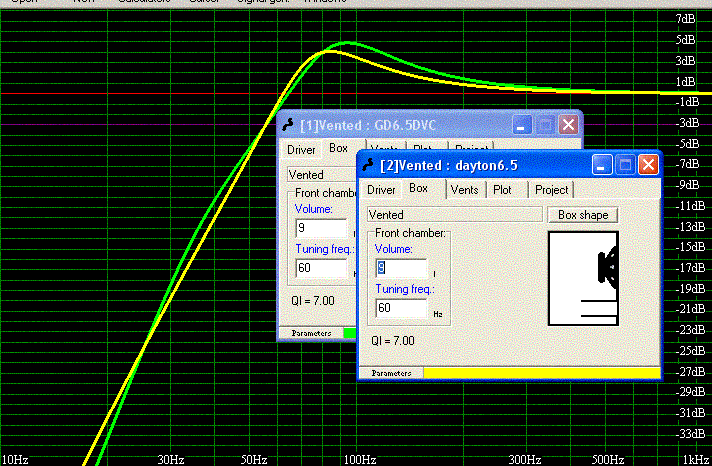This screenshot has height=466, width=712.
Task: Click Volume field in dayton6.5 window
Action: 401,268
